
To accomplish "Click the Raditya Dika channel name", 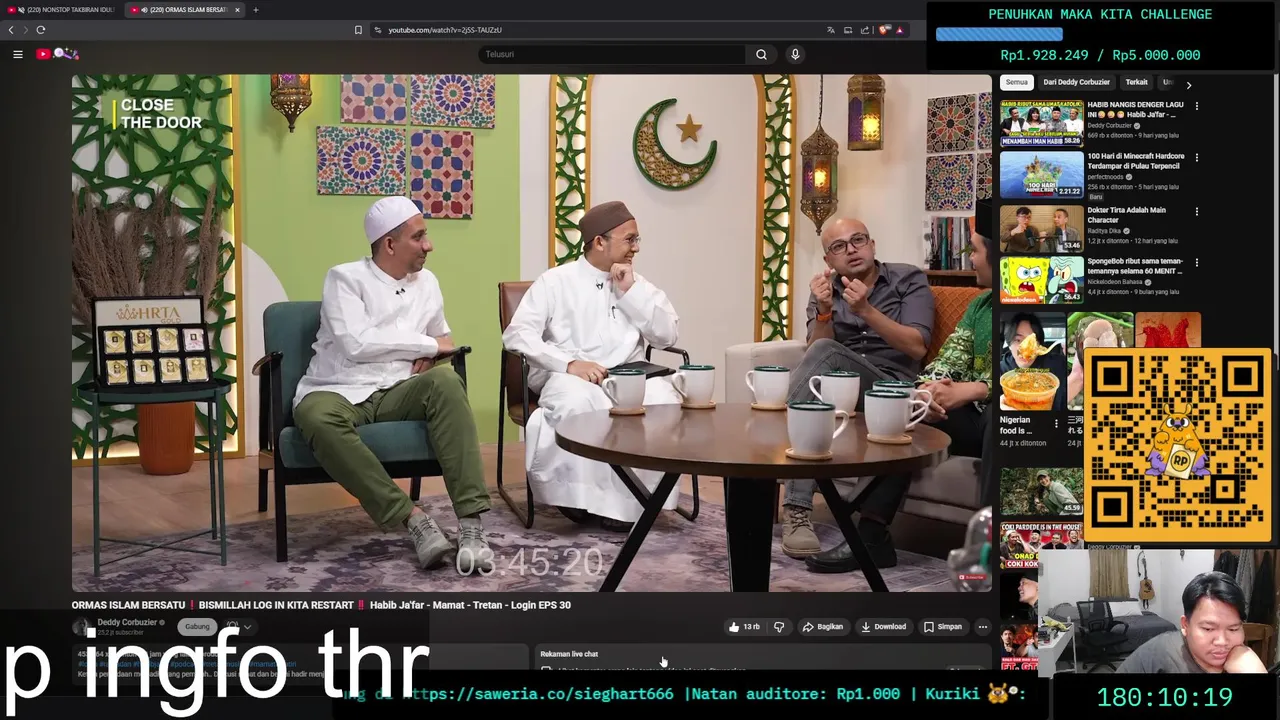I will tap(1105, 231).
